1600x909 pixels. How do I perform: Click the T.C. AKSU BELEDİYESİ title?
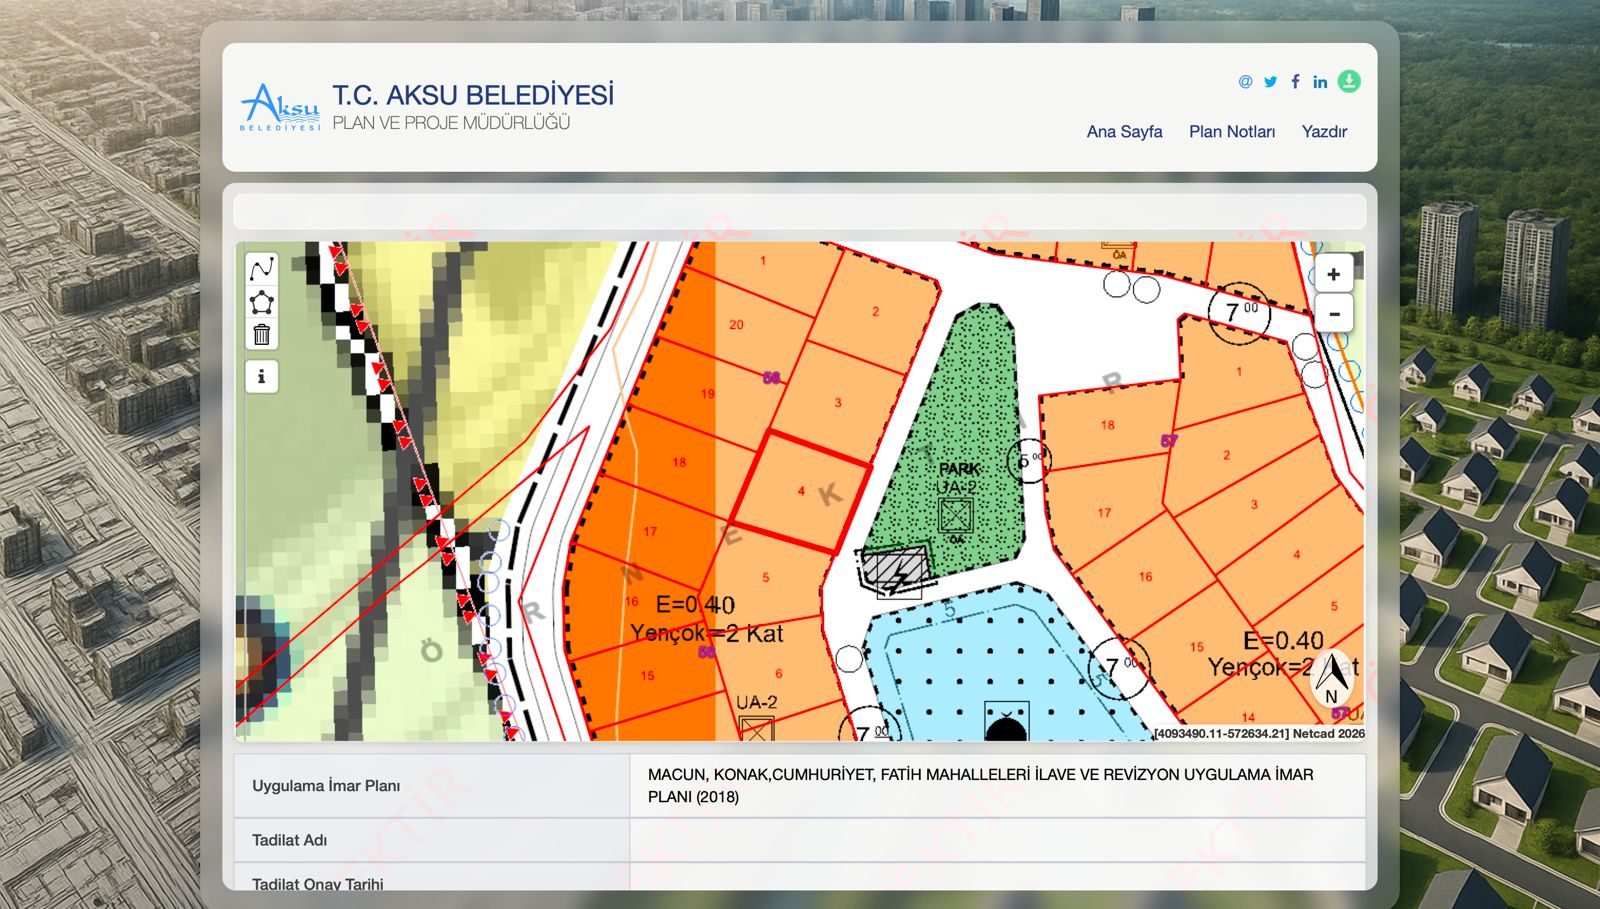coord(473,95)
